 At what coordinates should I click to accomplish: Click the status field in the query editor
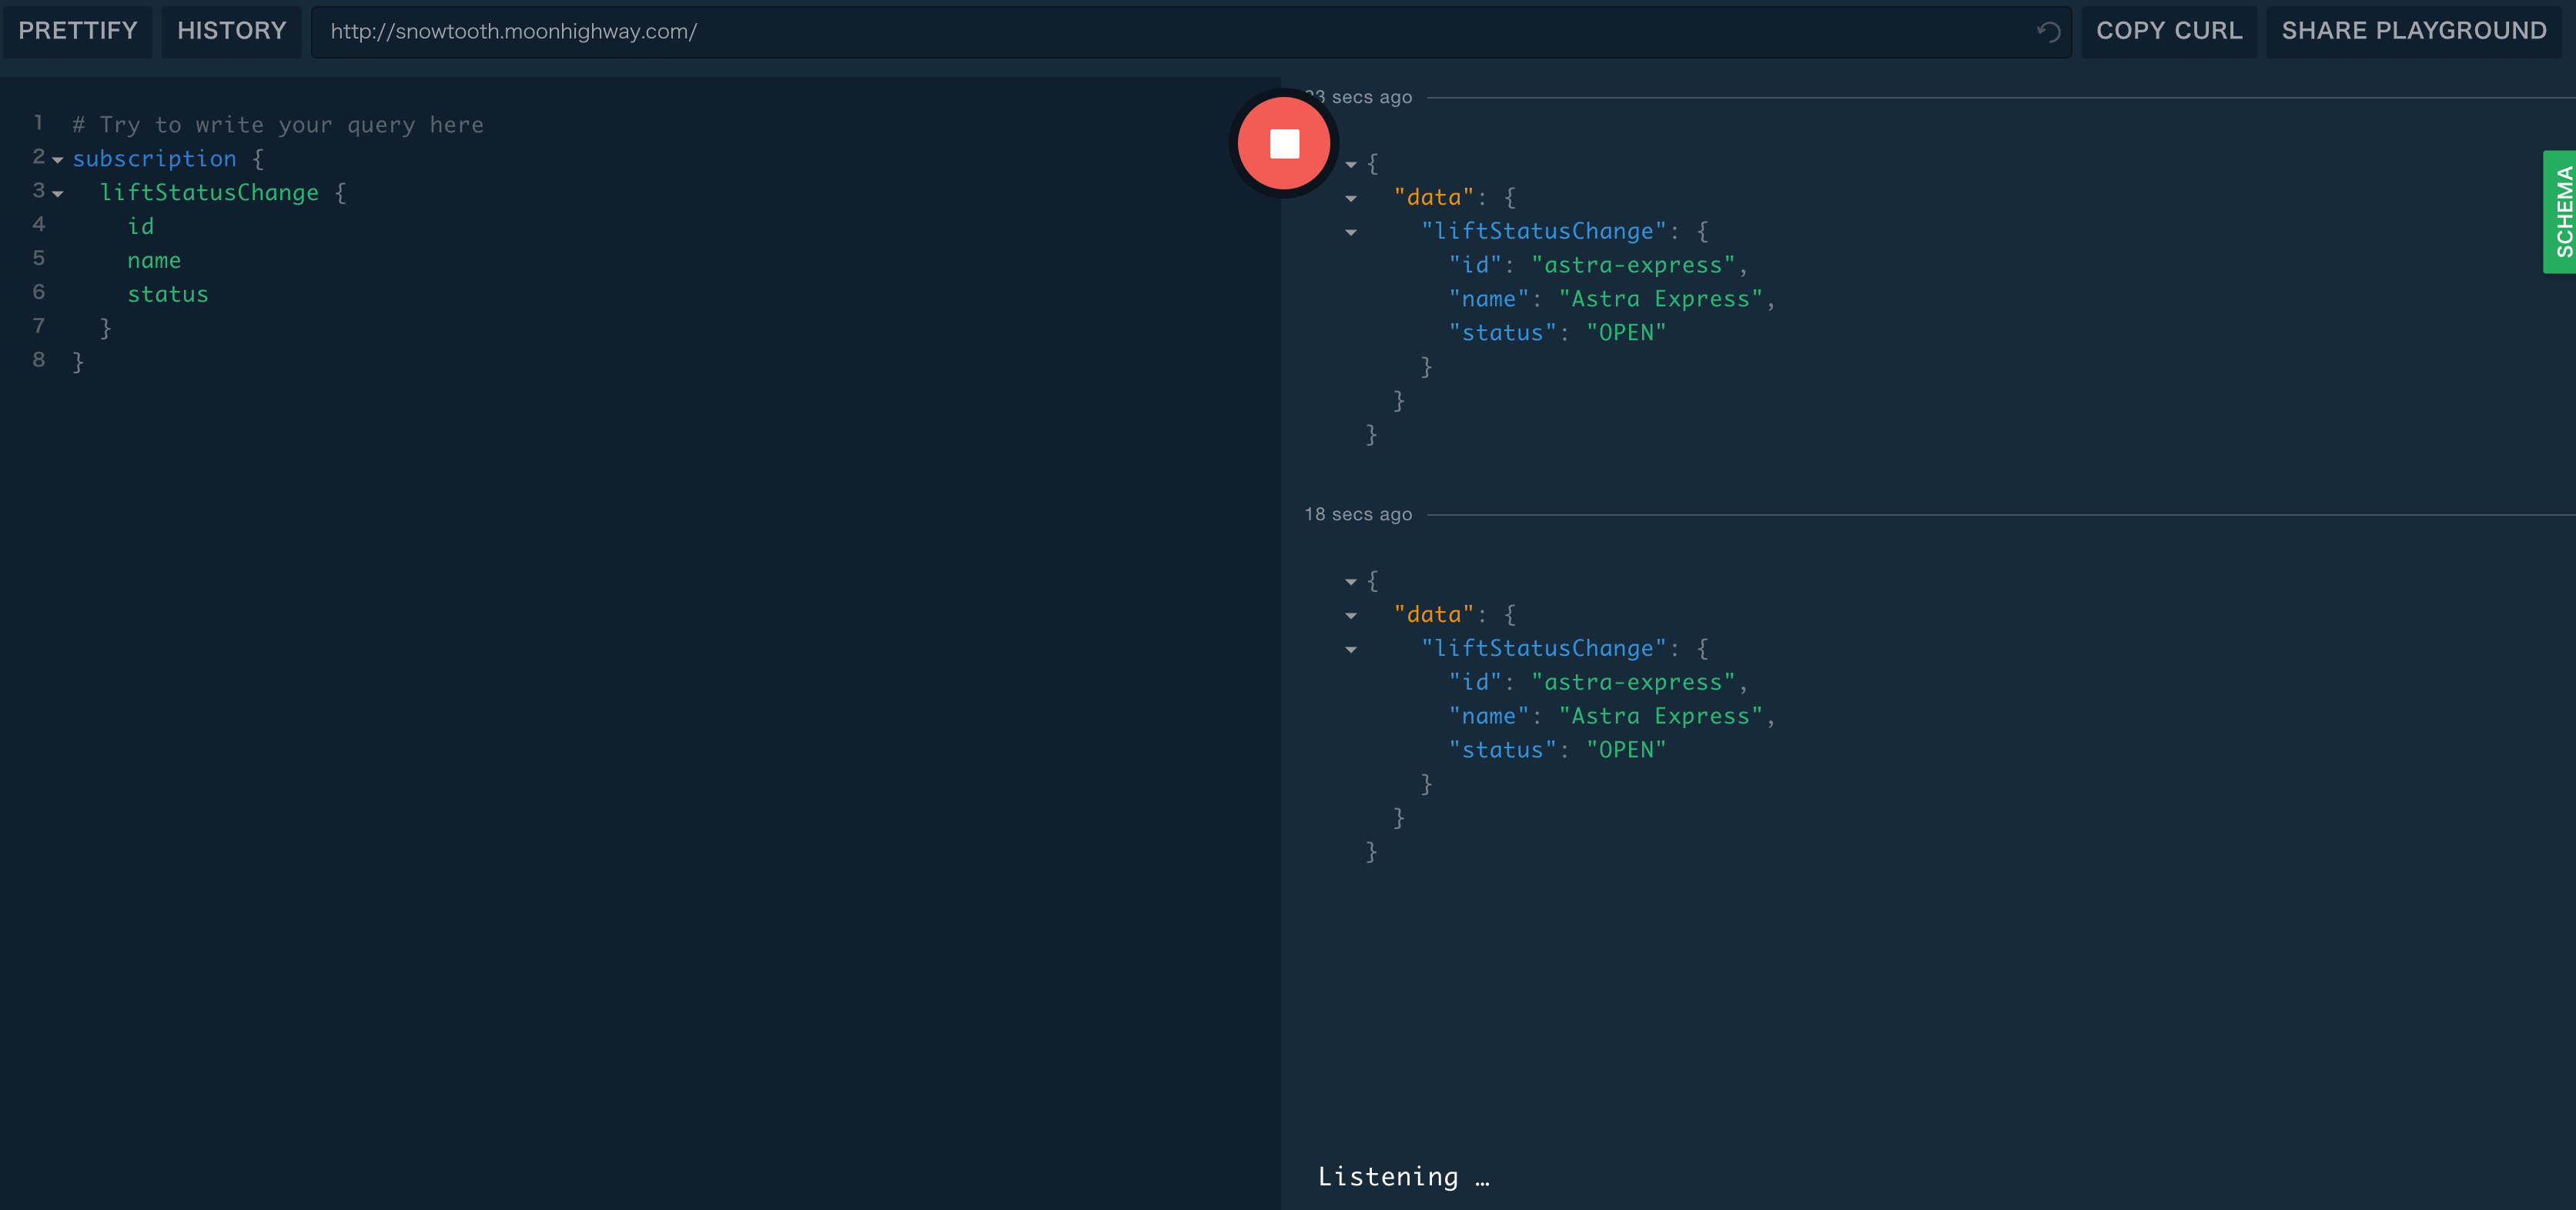pyautogui.click(x=168, y=294)
